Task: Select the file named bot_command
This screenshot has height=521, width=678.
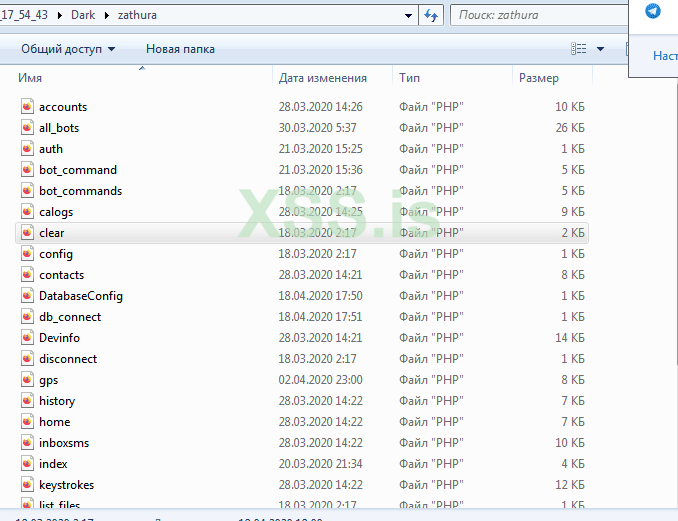Action: [x=78, y=170]
